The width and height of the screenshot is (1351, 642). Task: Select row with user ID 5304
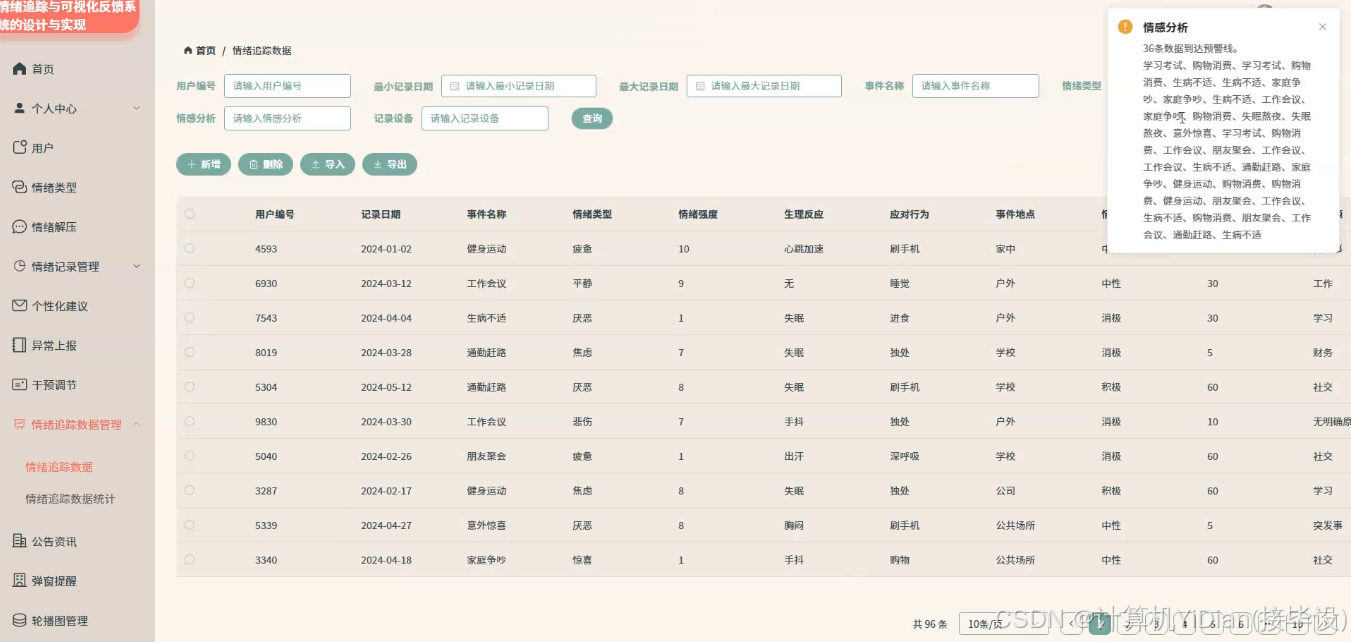tap(190, 387)
